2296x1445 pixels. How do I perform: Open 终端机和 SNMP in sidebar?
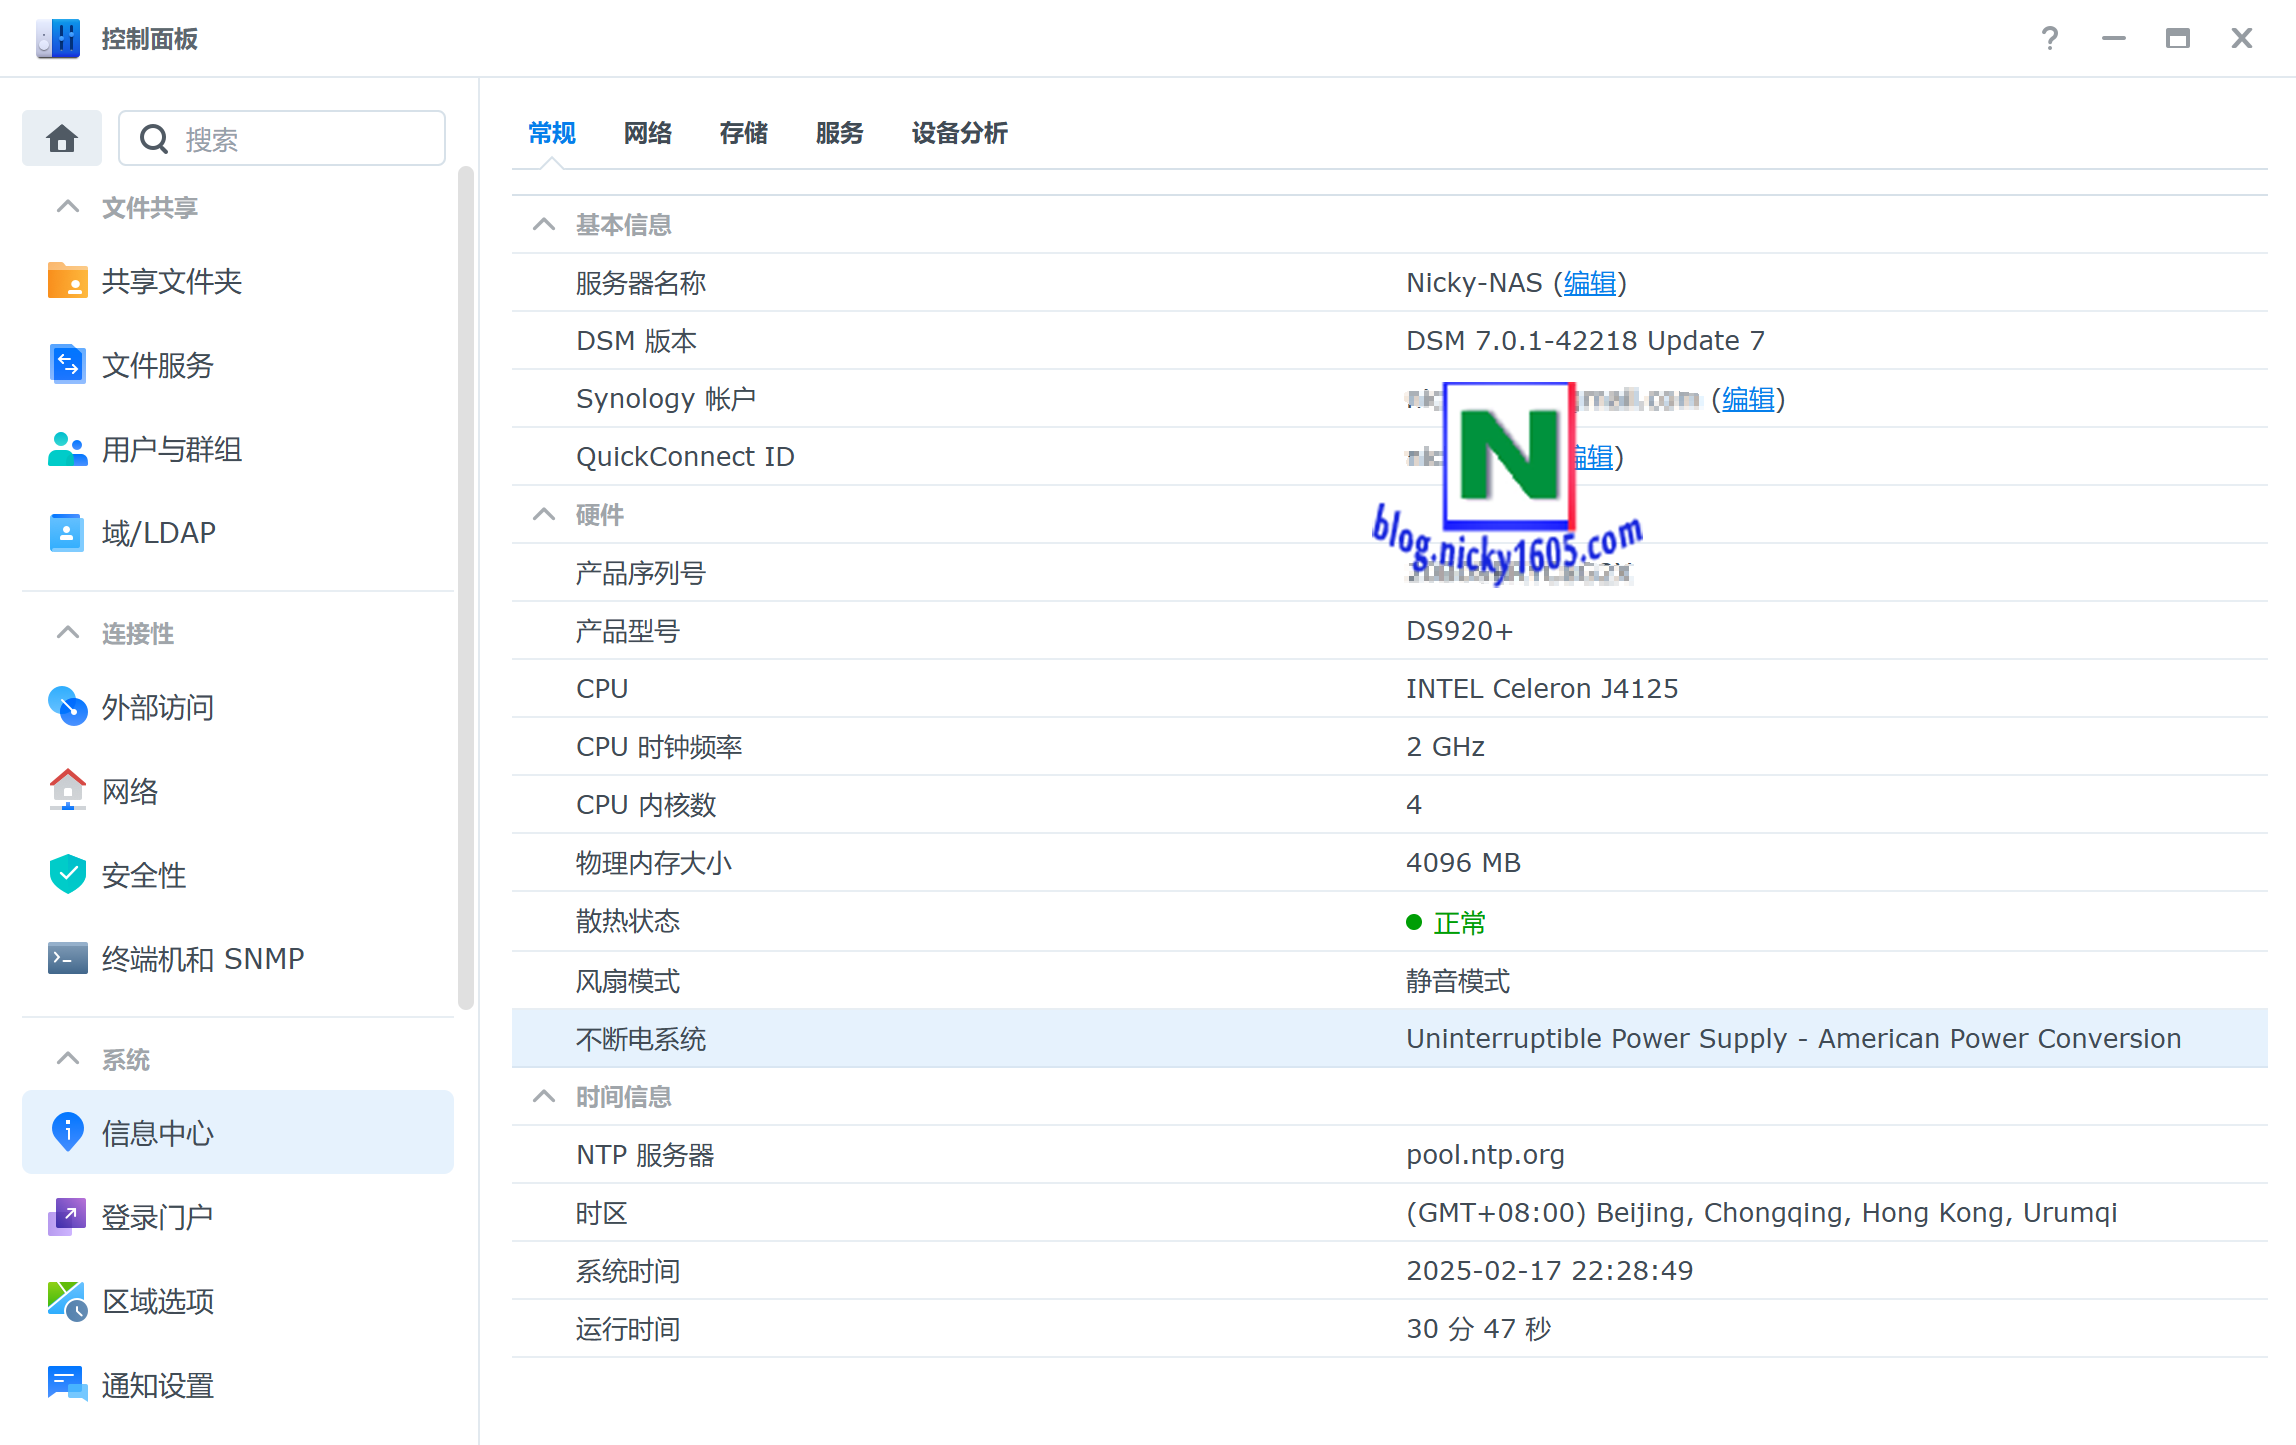(203, 959)
